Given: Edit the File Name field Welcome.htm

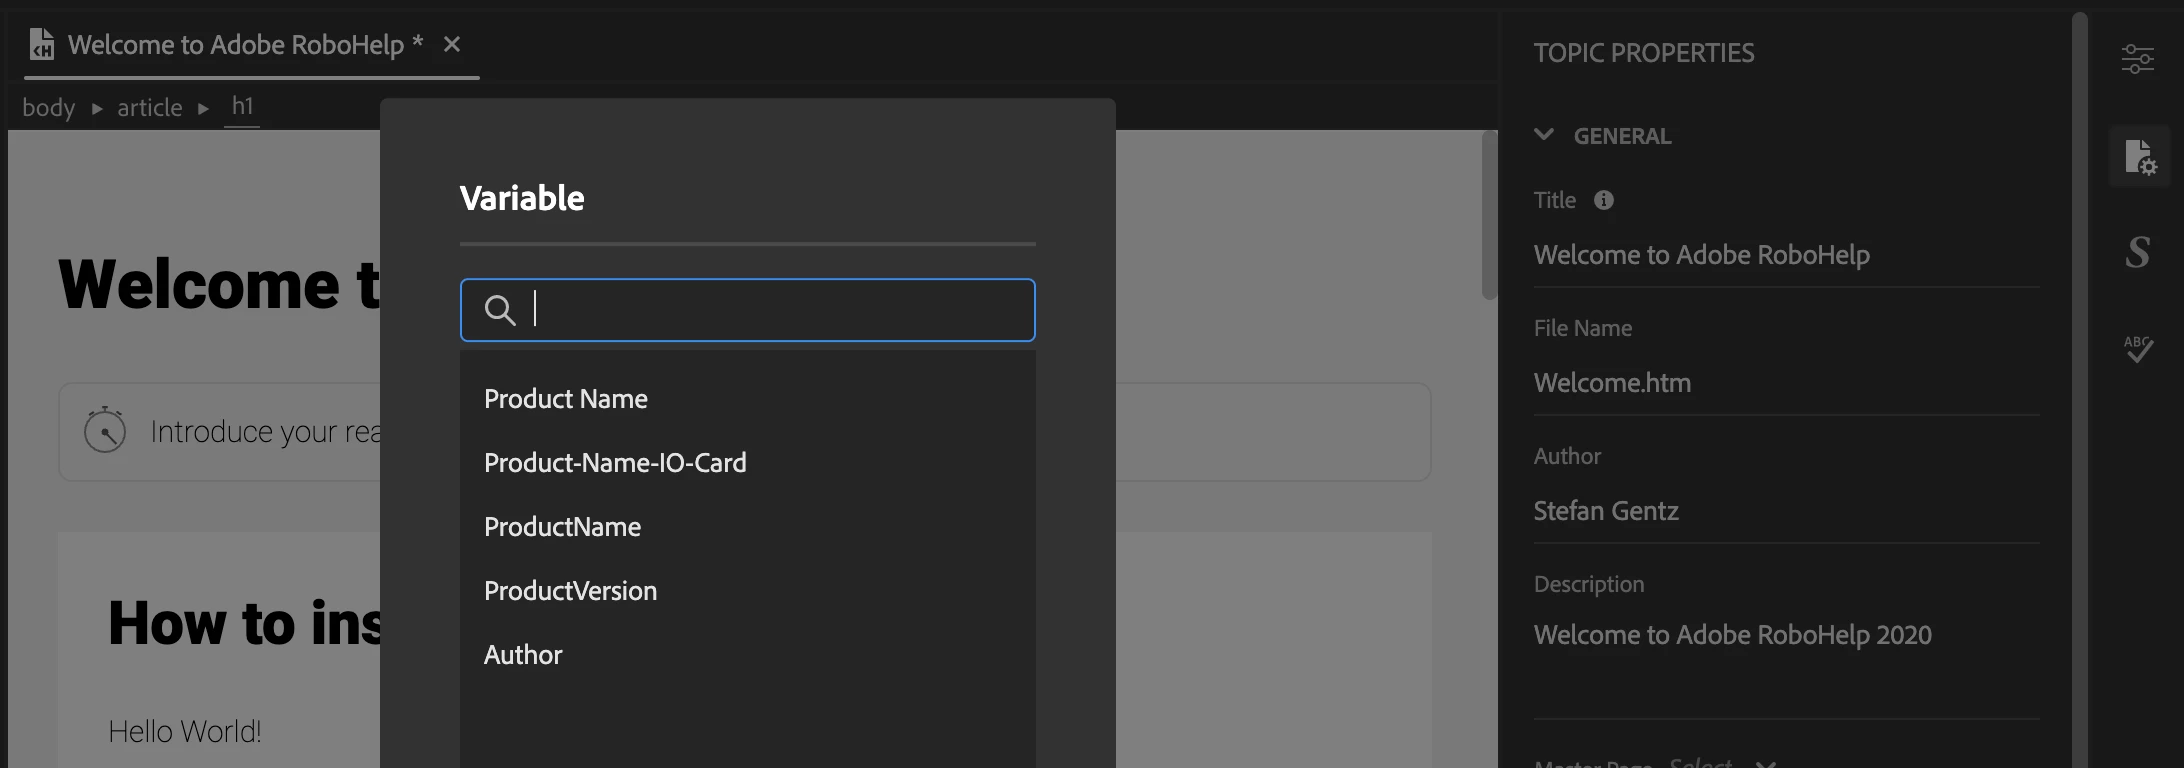Looking at the screenshot, I should (x=1786, y=383).
